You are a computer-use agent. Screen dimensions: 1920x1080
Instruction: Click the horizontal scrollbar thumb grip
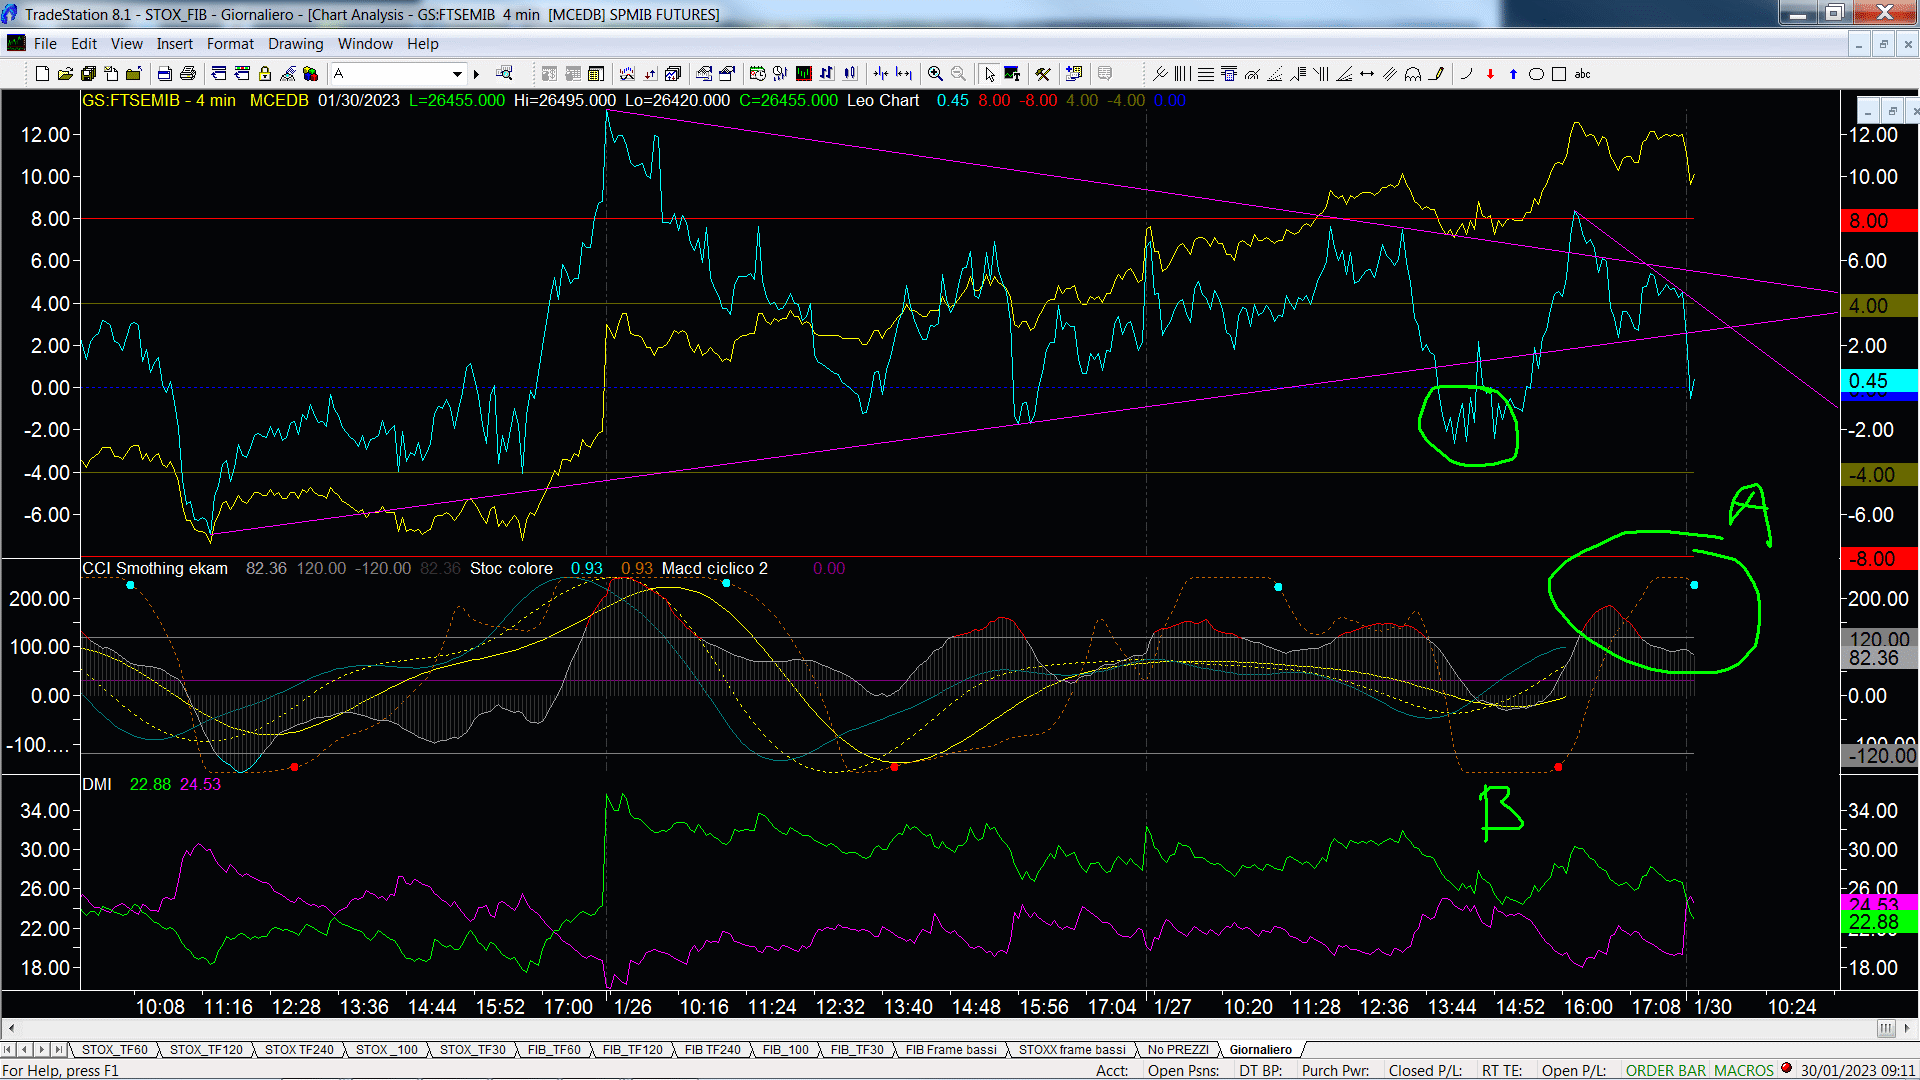coord(1886,1028)
